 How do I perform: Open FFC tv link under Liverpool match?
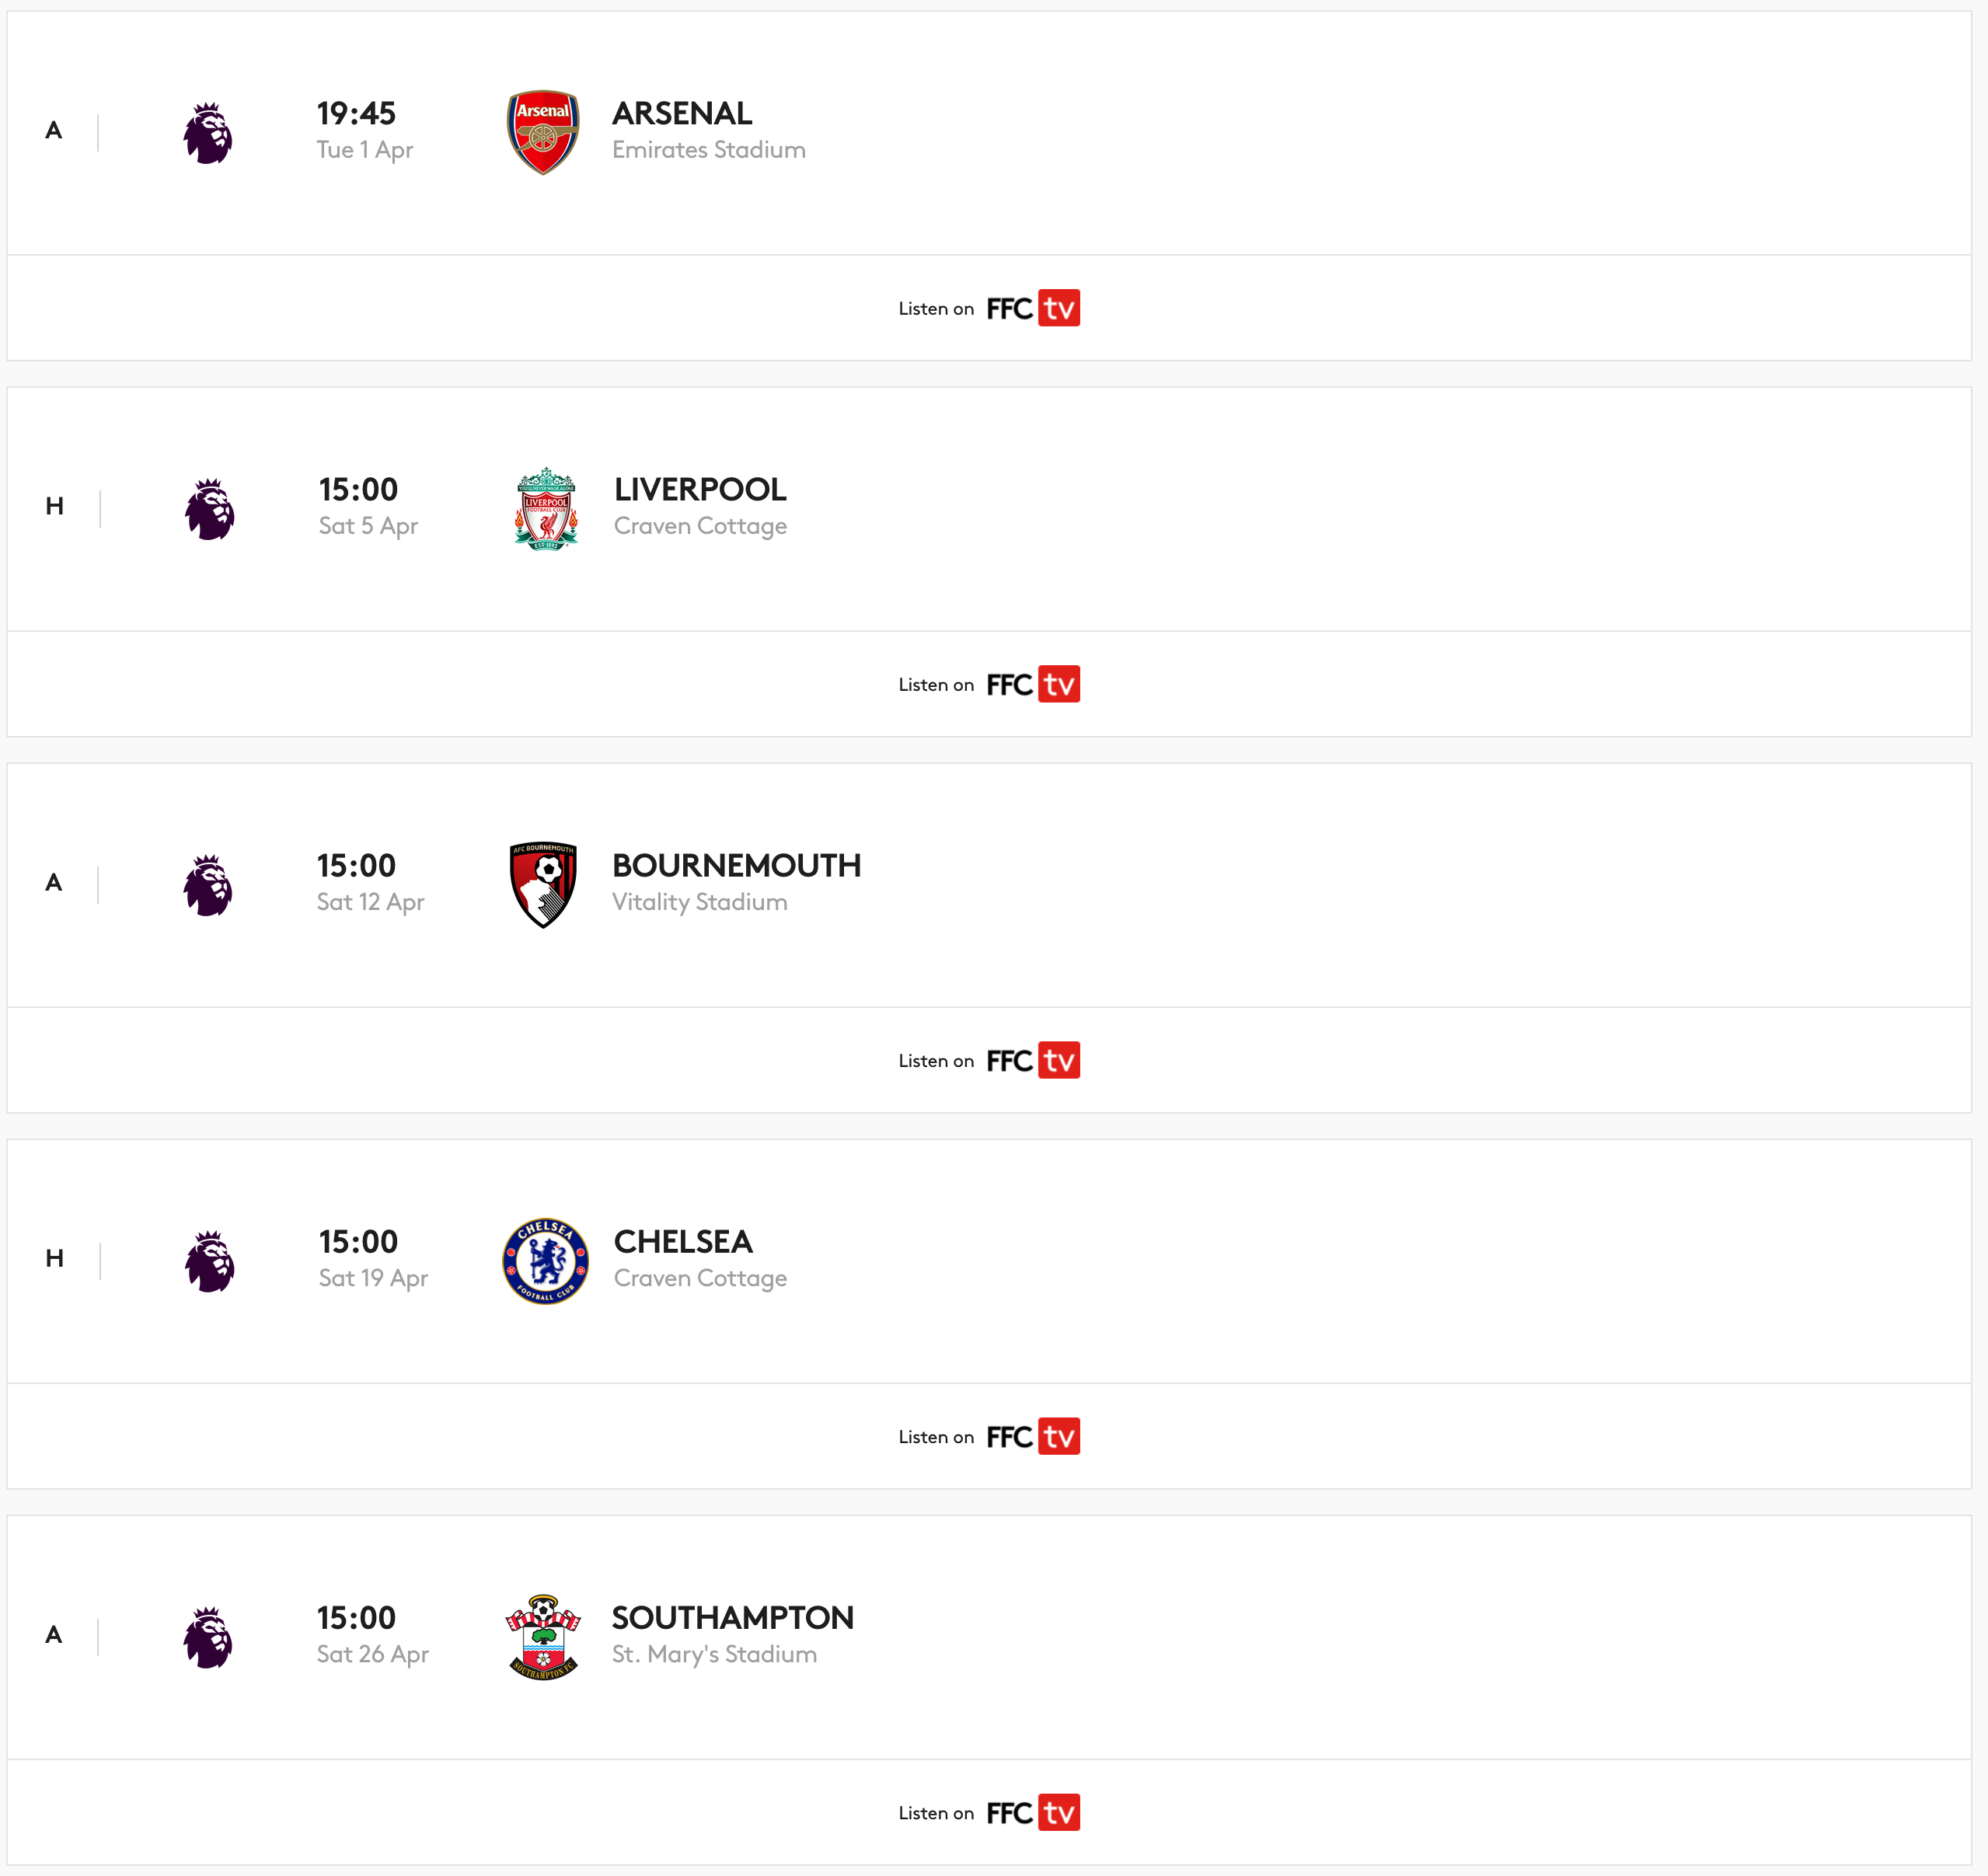[x=1033, y=684]
